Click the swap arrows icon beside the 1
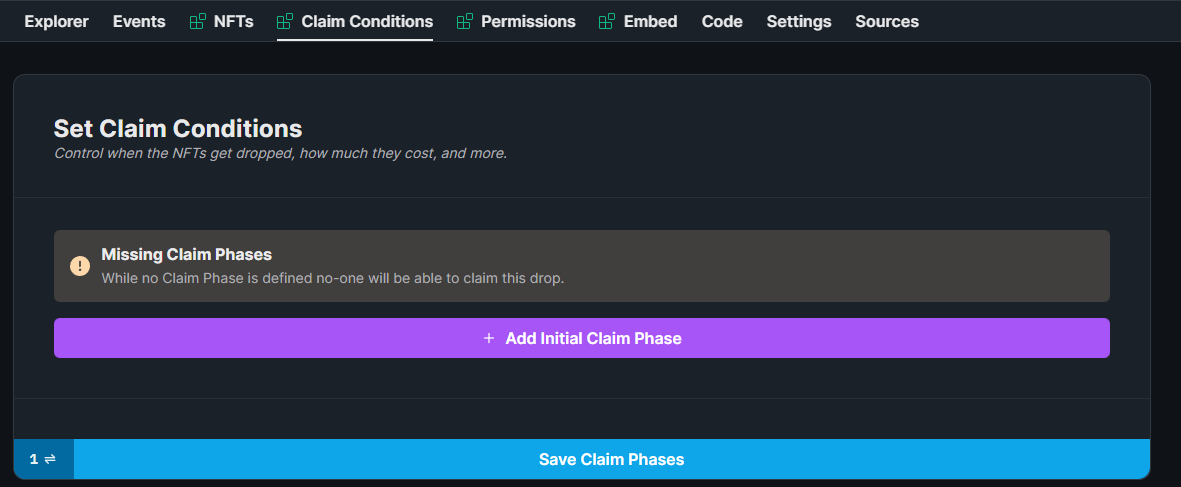Viewport: 1181px width, 487px height. pos(50,458)
